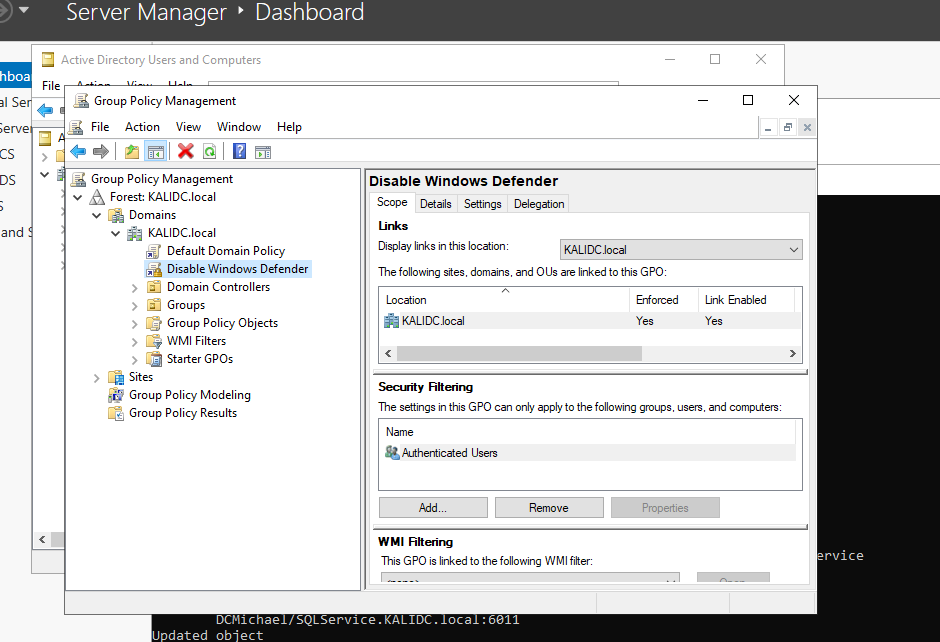Expand the Groups OU
The height and width of the screenshot is (642, 940).
click(x=135, y=306)
